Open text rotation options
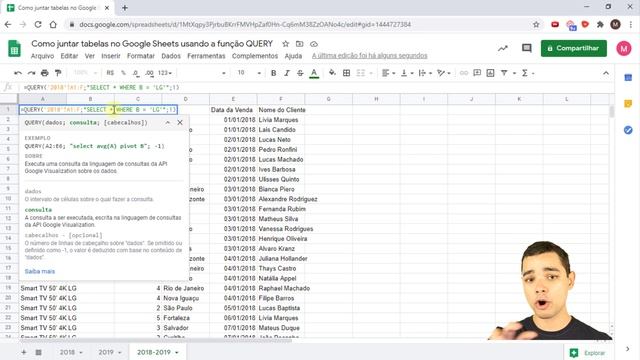Screen dimensions: 640x360 click(444, 73)
